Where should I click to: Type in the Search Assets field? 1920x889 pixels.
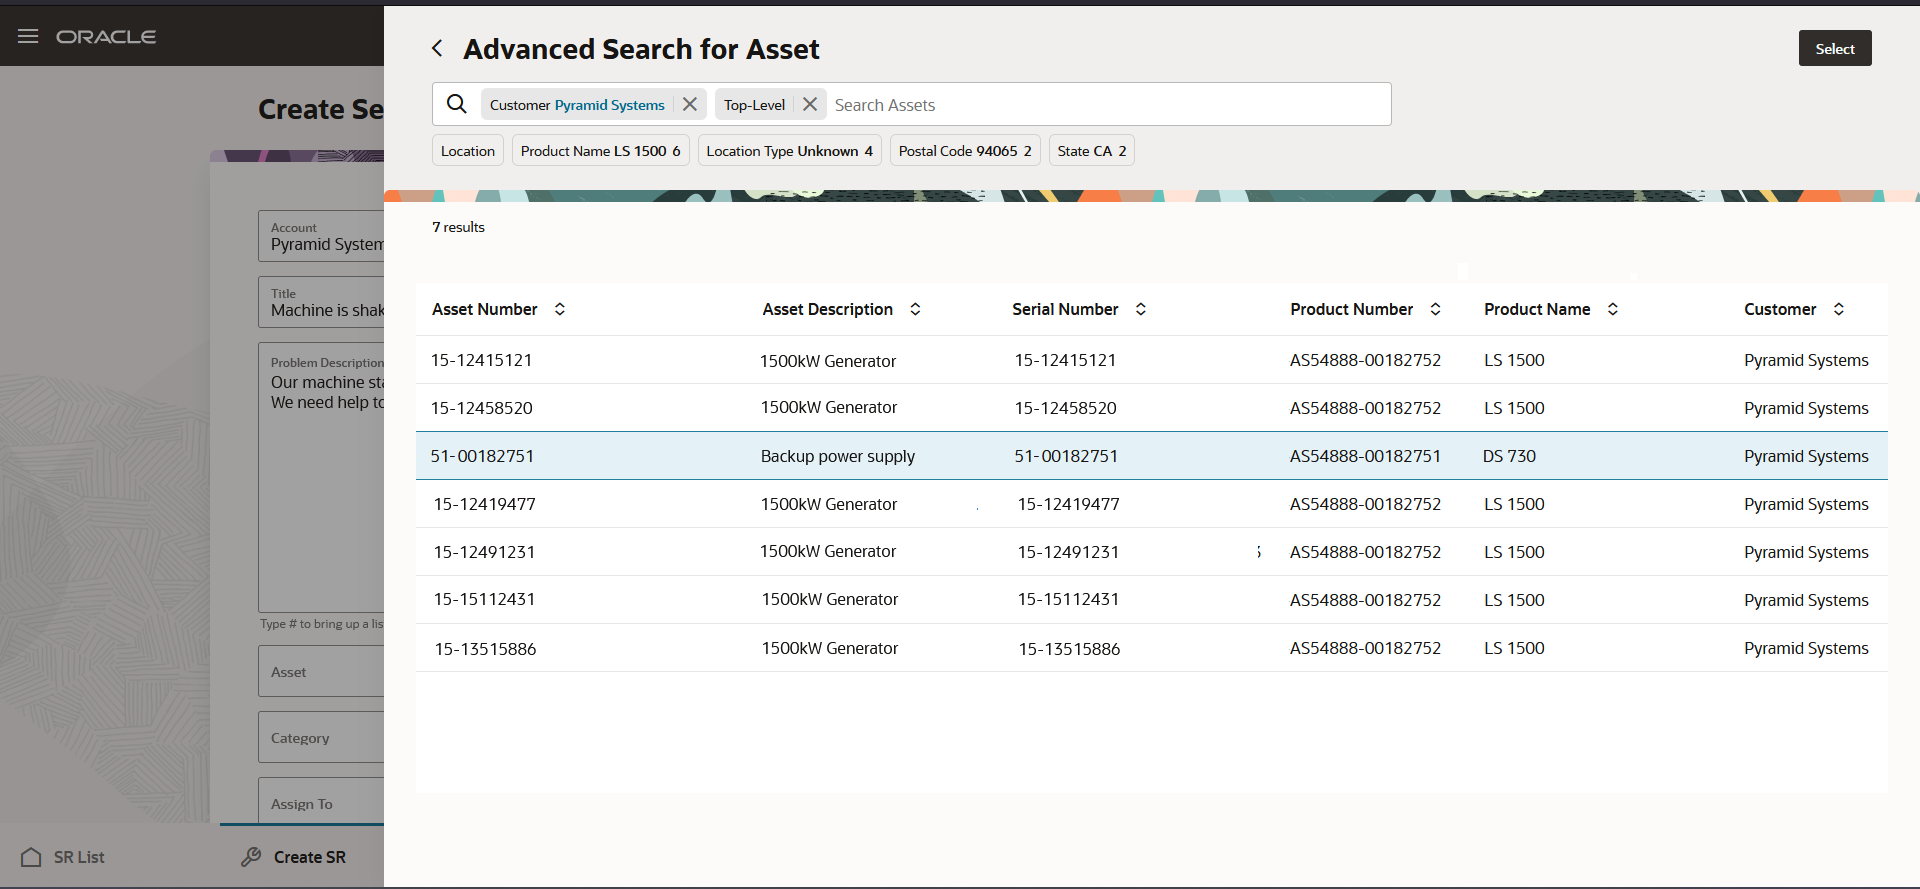point(1100,105)
